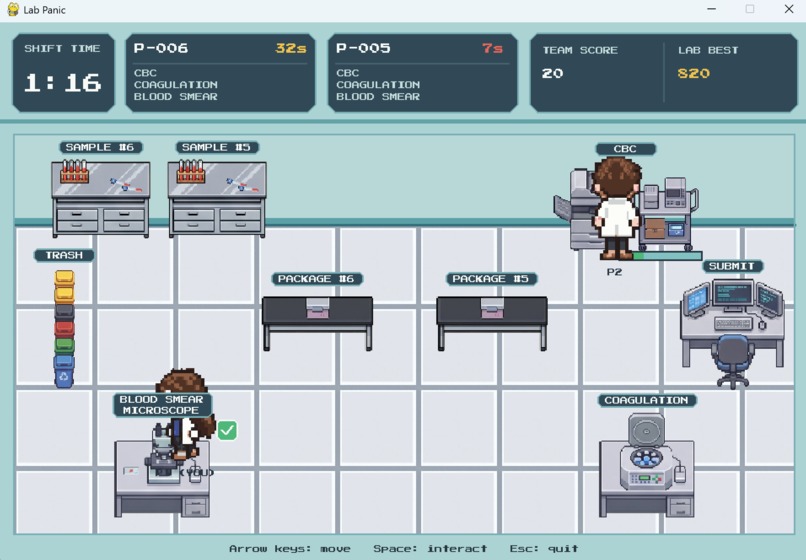Minimize the Lab Panic window

711,9
